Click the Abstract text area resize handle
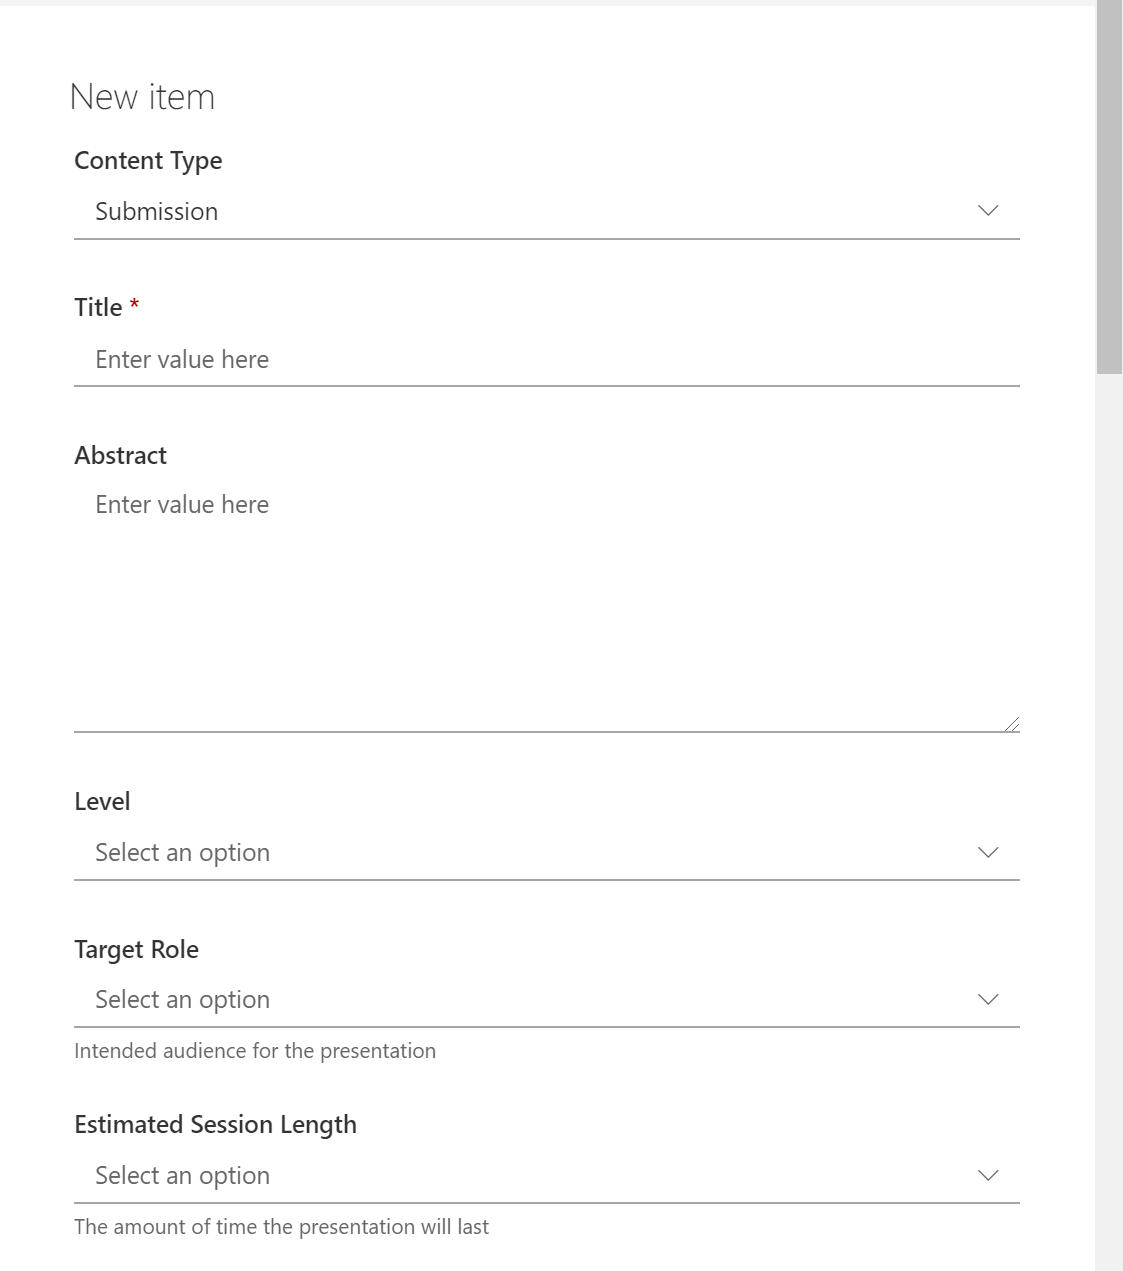The width and height of the screenshot is (1123, 1271). click(x=1012, y=724)
